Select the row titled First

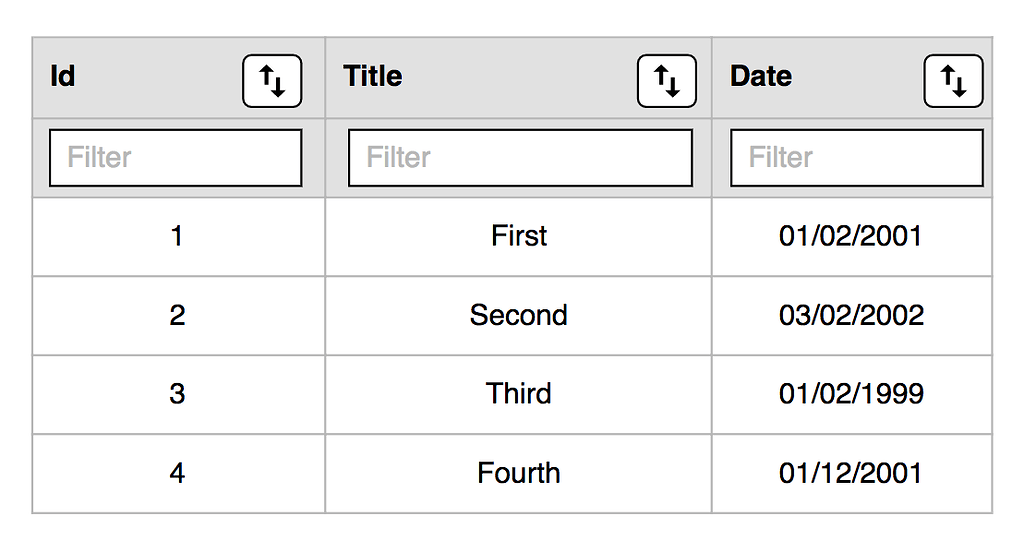(519, 236)
